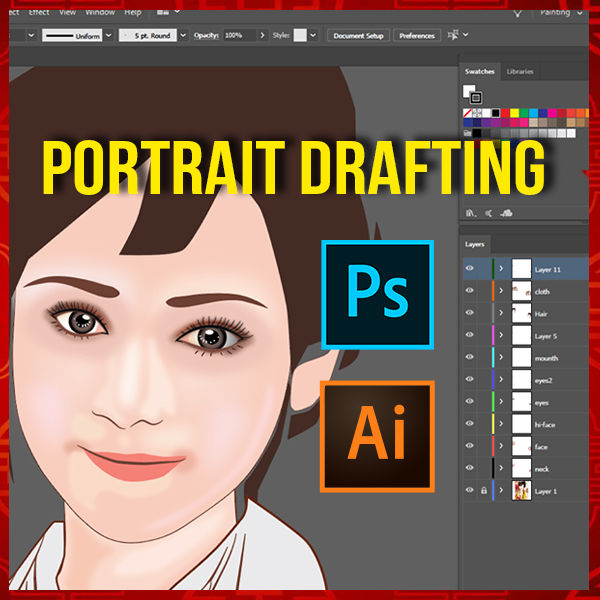The width and height of the screenshot is (600, 600).
Task: Open the Effect menu
Action: click(x=39, y=13)
